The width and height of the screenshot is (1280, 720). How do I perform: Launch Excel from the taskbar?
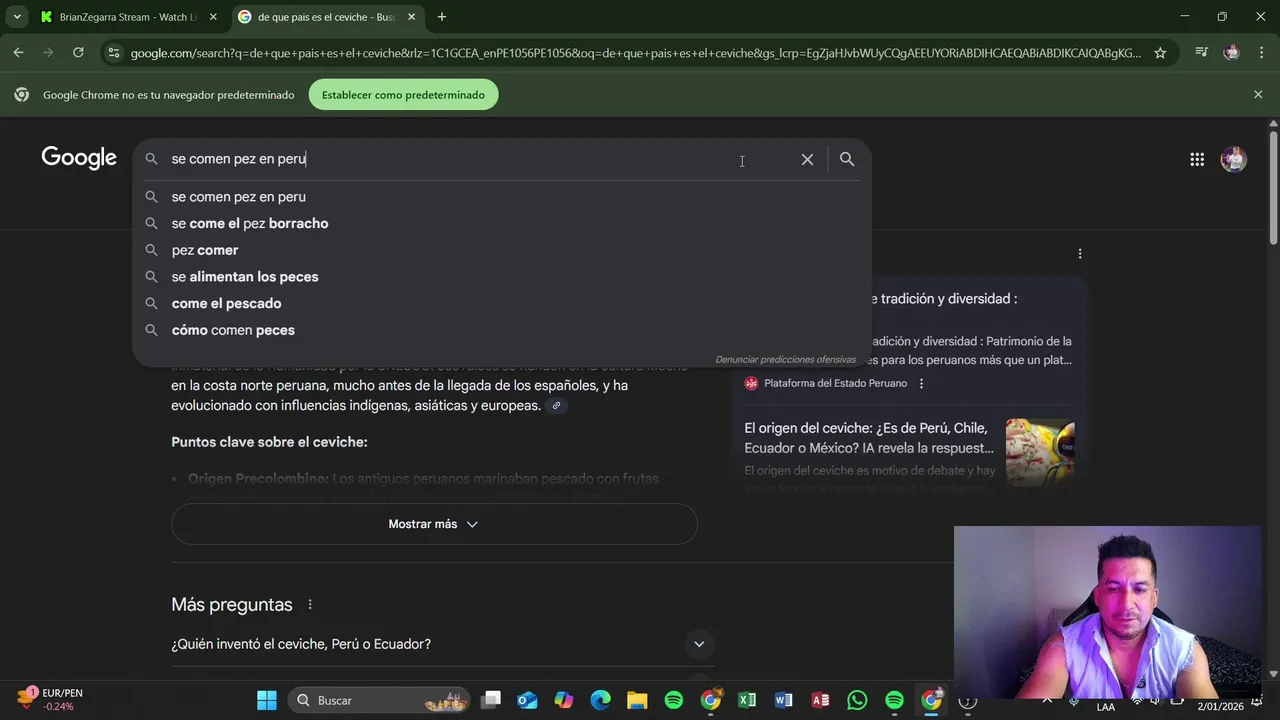[747, 700]
